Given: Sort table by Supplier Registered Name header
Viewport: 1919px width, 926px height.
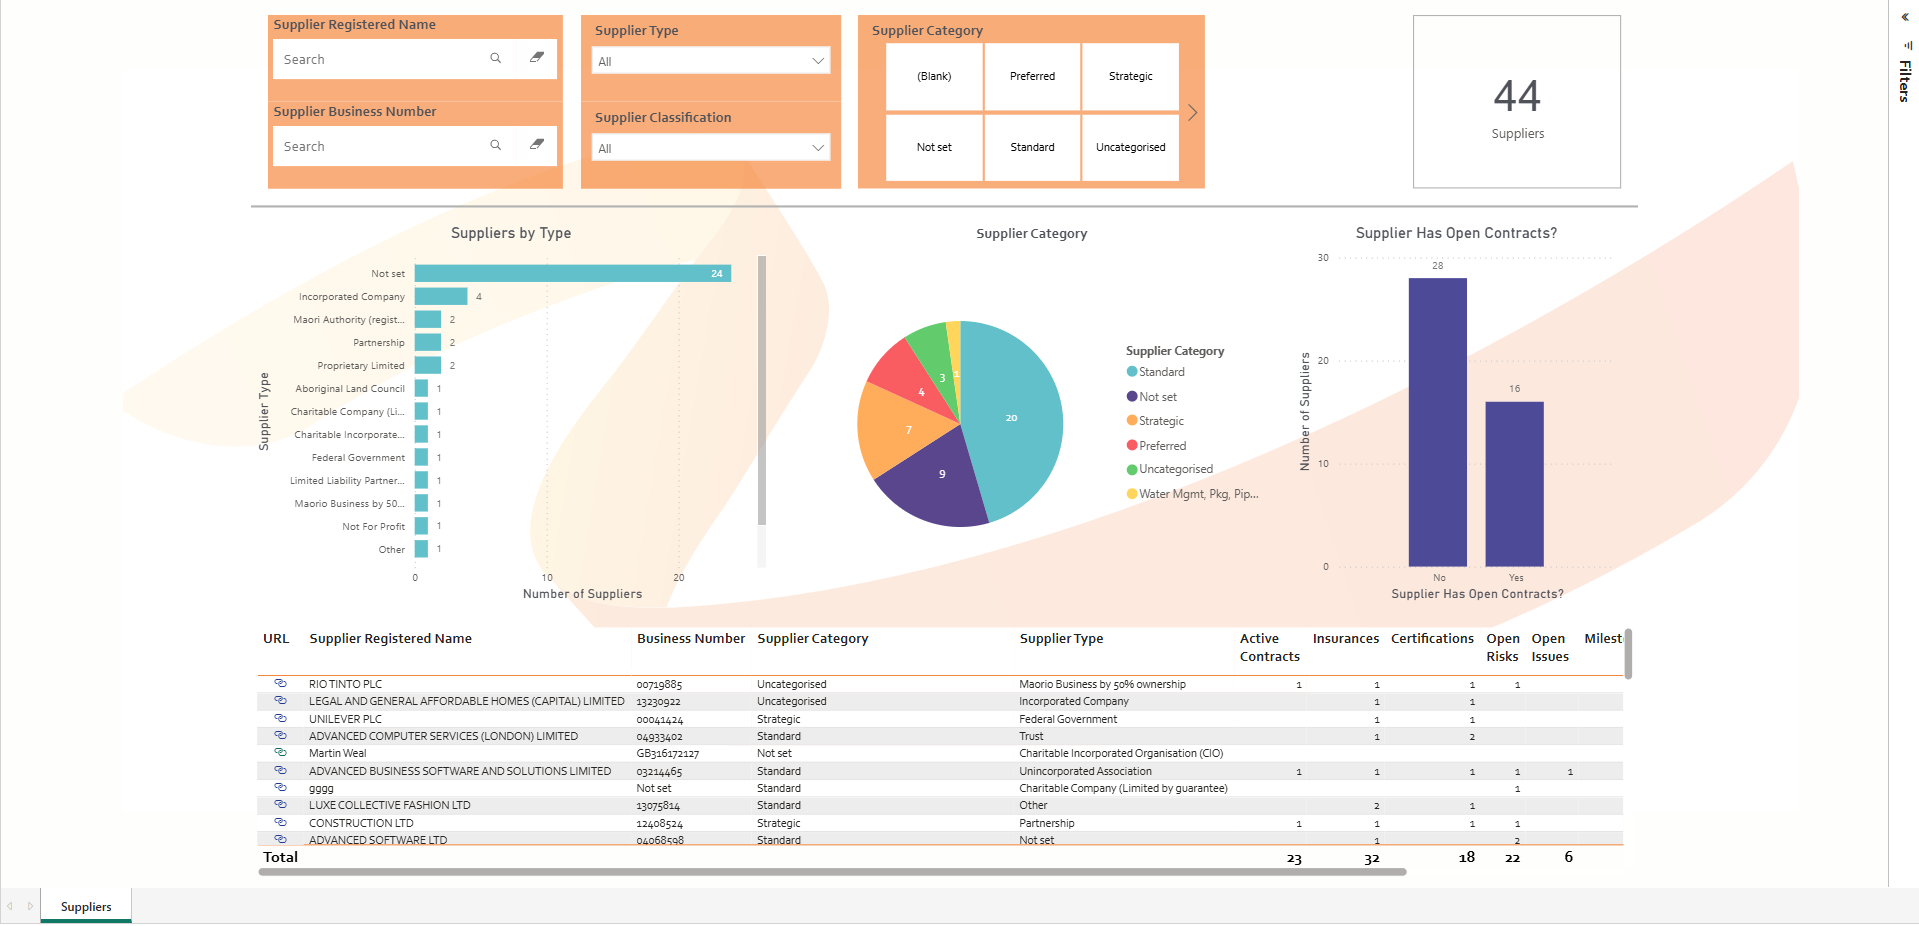Looking at the screenshot, I should (x=390, y=639).
